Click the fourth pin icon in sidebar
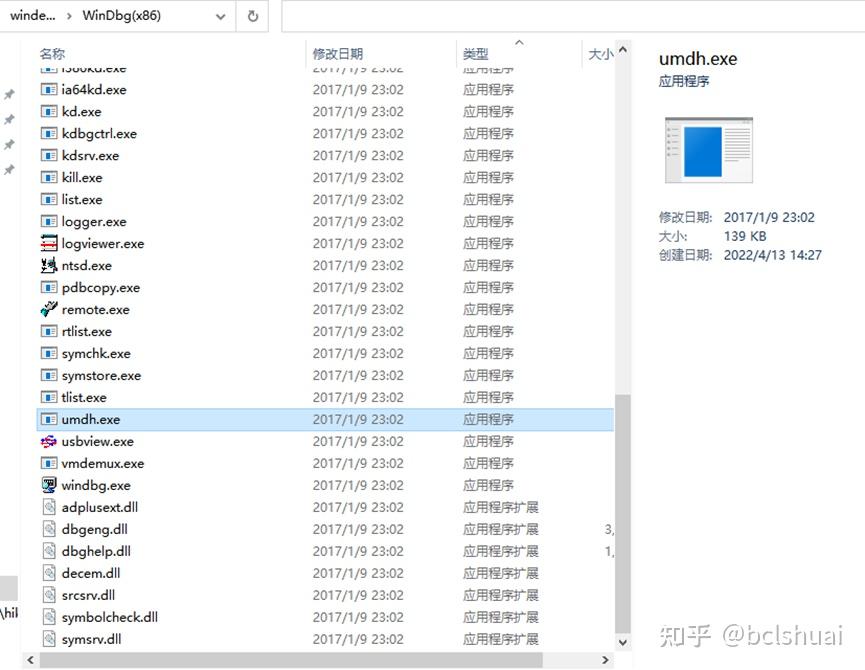 click(9, 170)
